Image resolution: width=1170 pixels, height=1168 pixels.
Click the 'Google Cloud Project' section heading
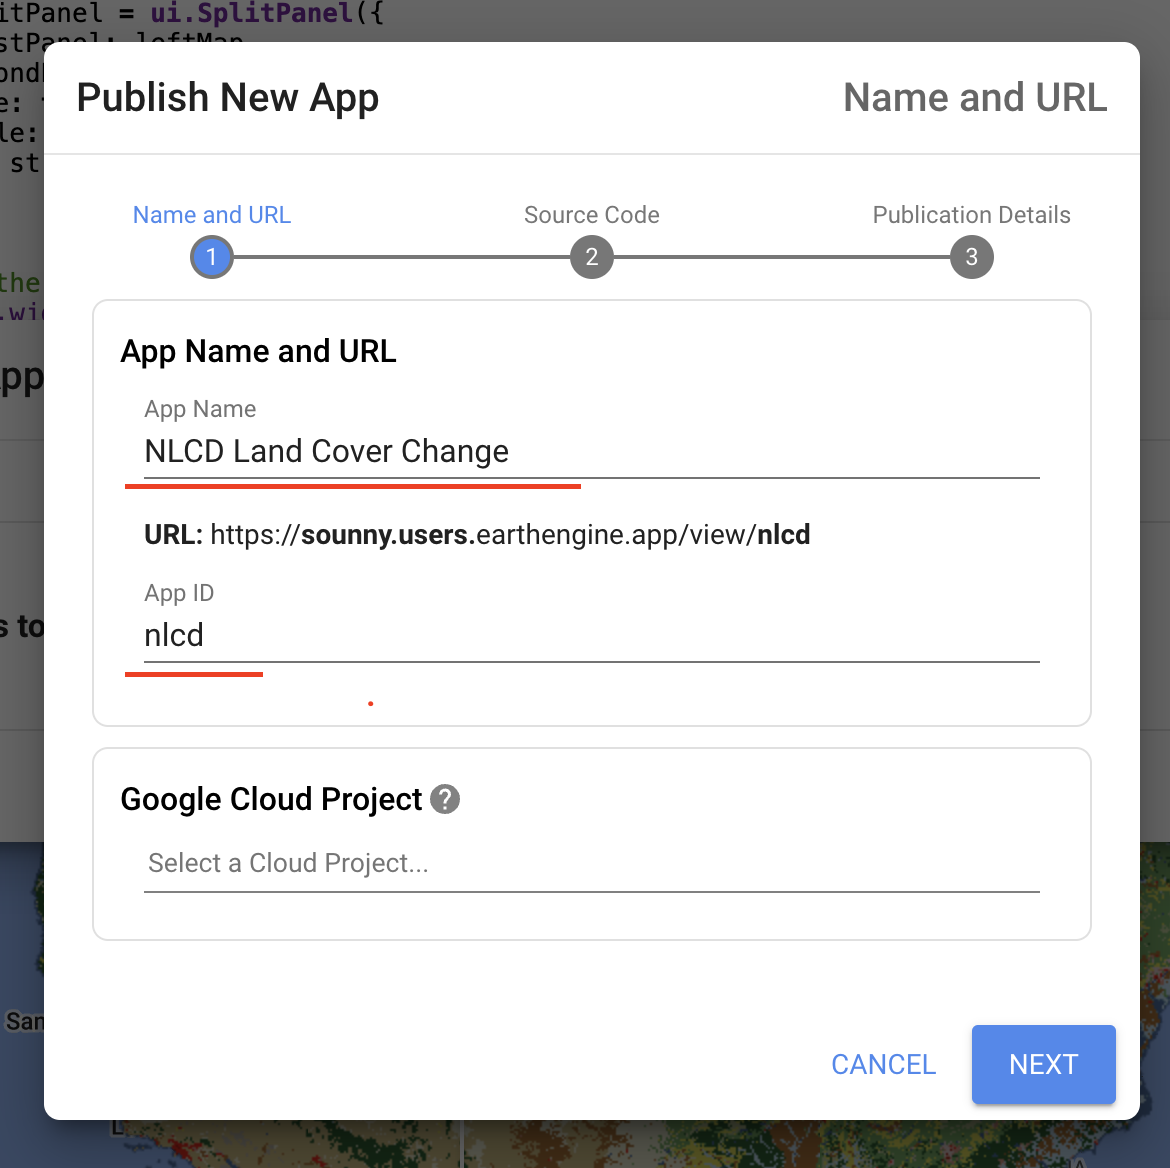(271, 799)
